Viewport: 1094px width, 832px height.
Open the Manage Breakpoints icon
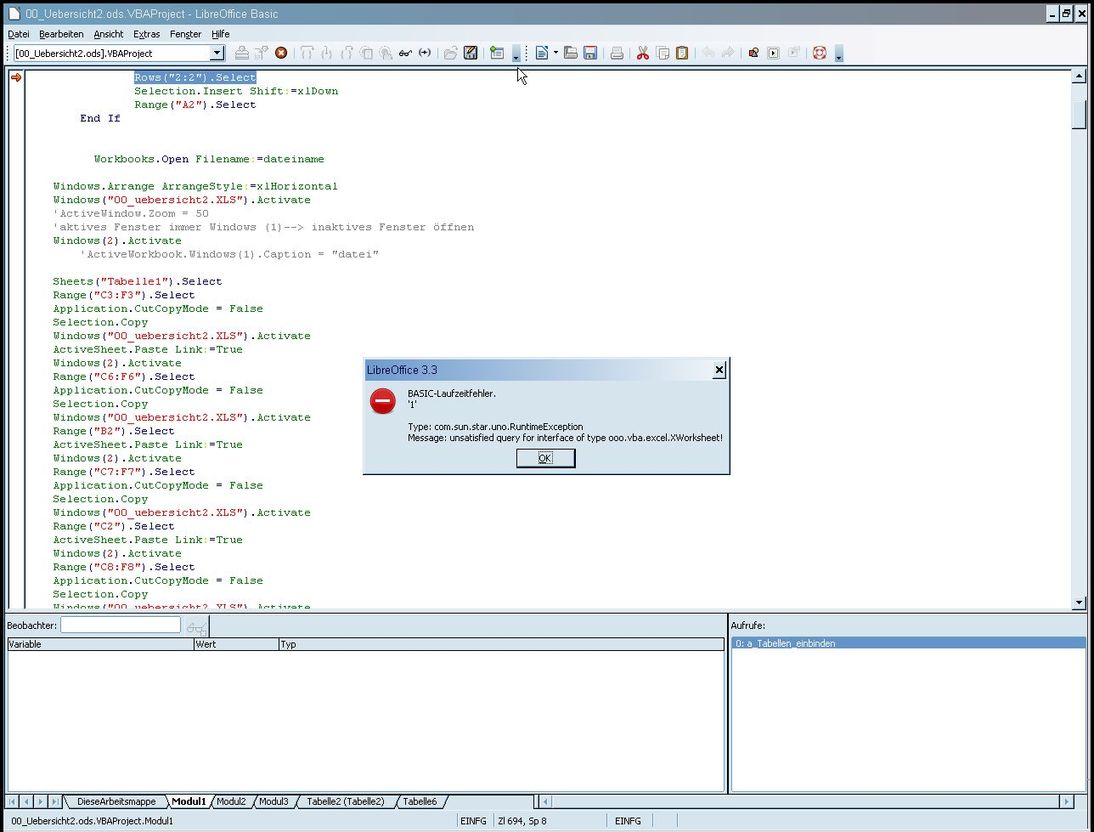386,53
